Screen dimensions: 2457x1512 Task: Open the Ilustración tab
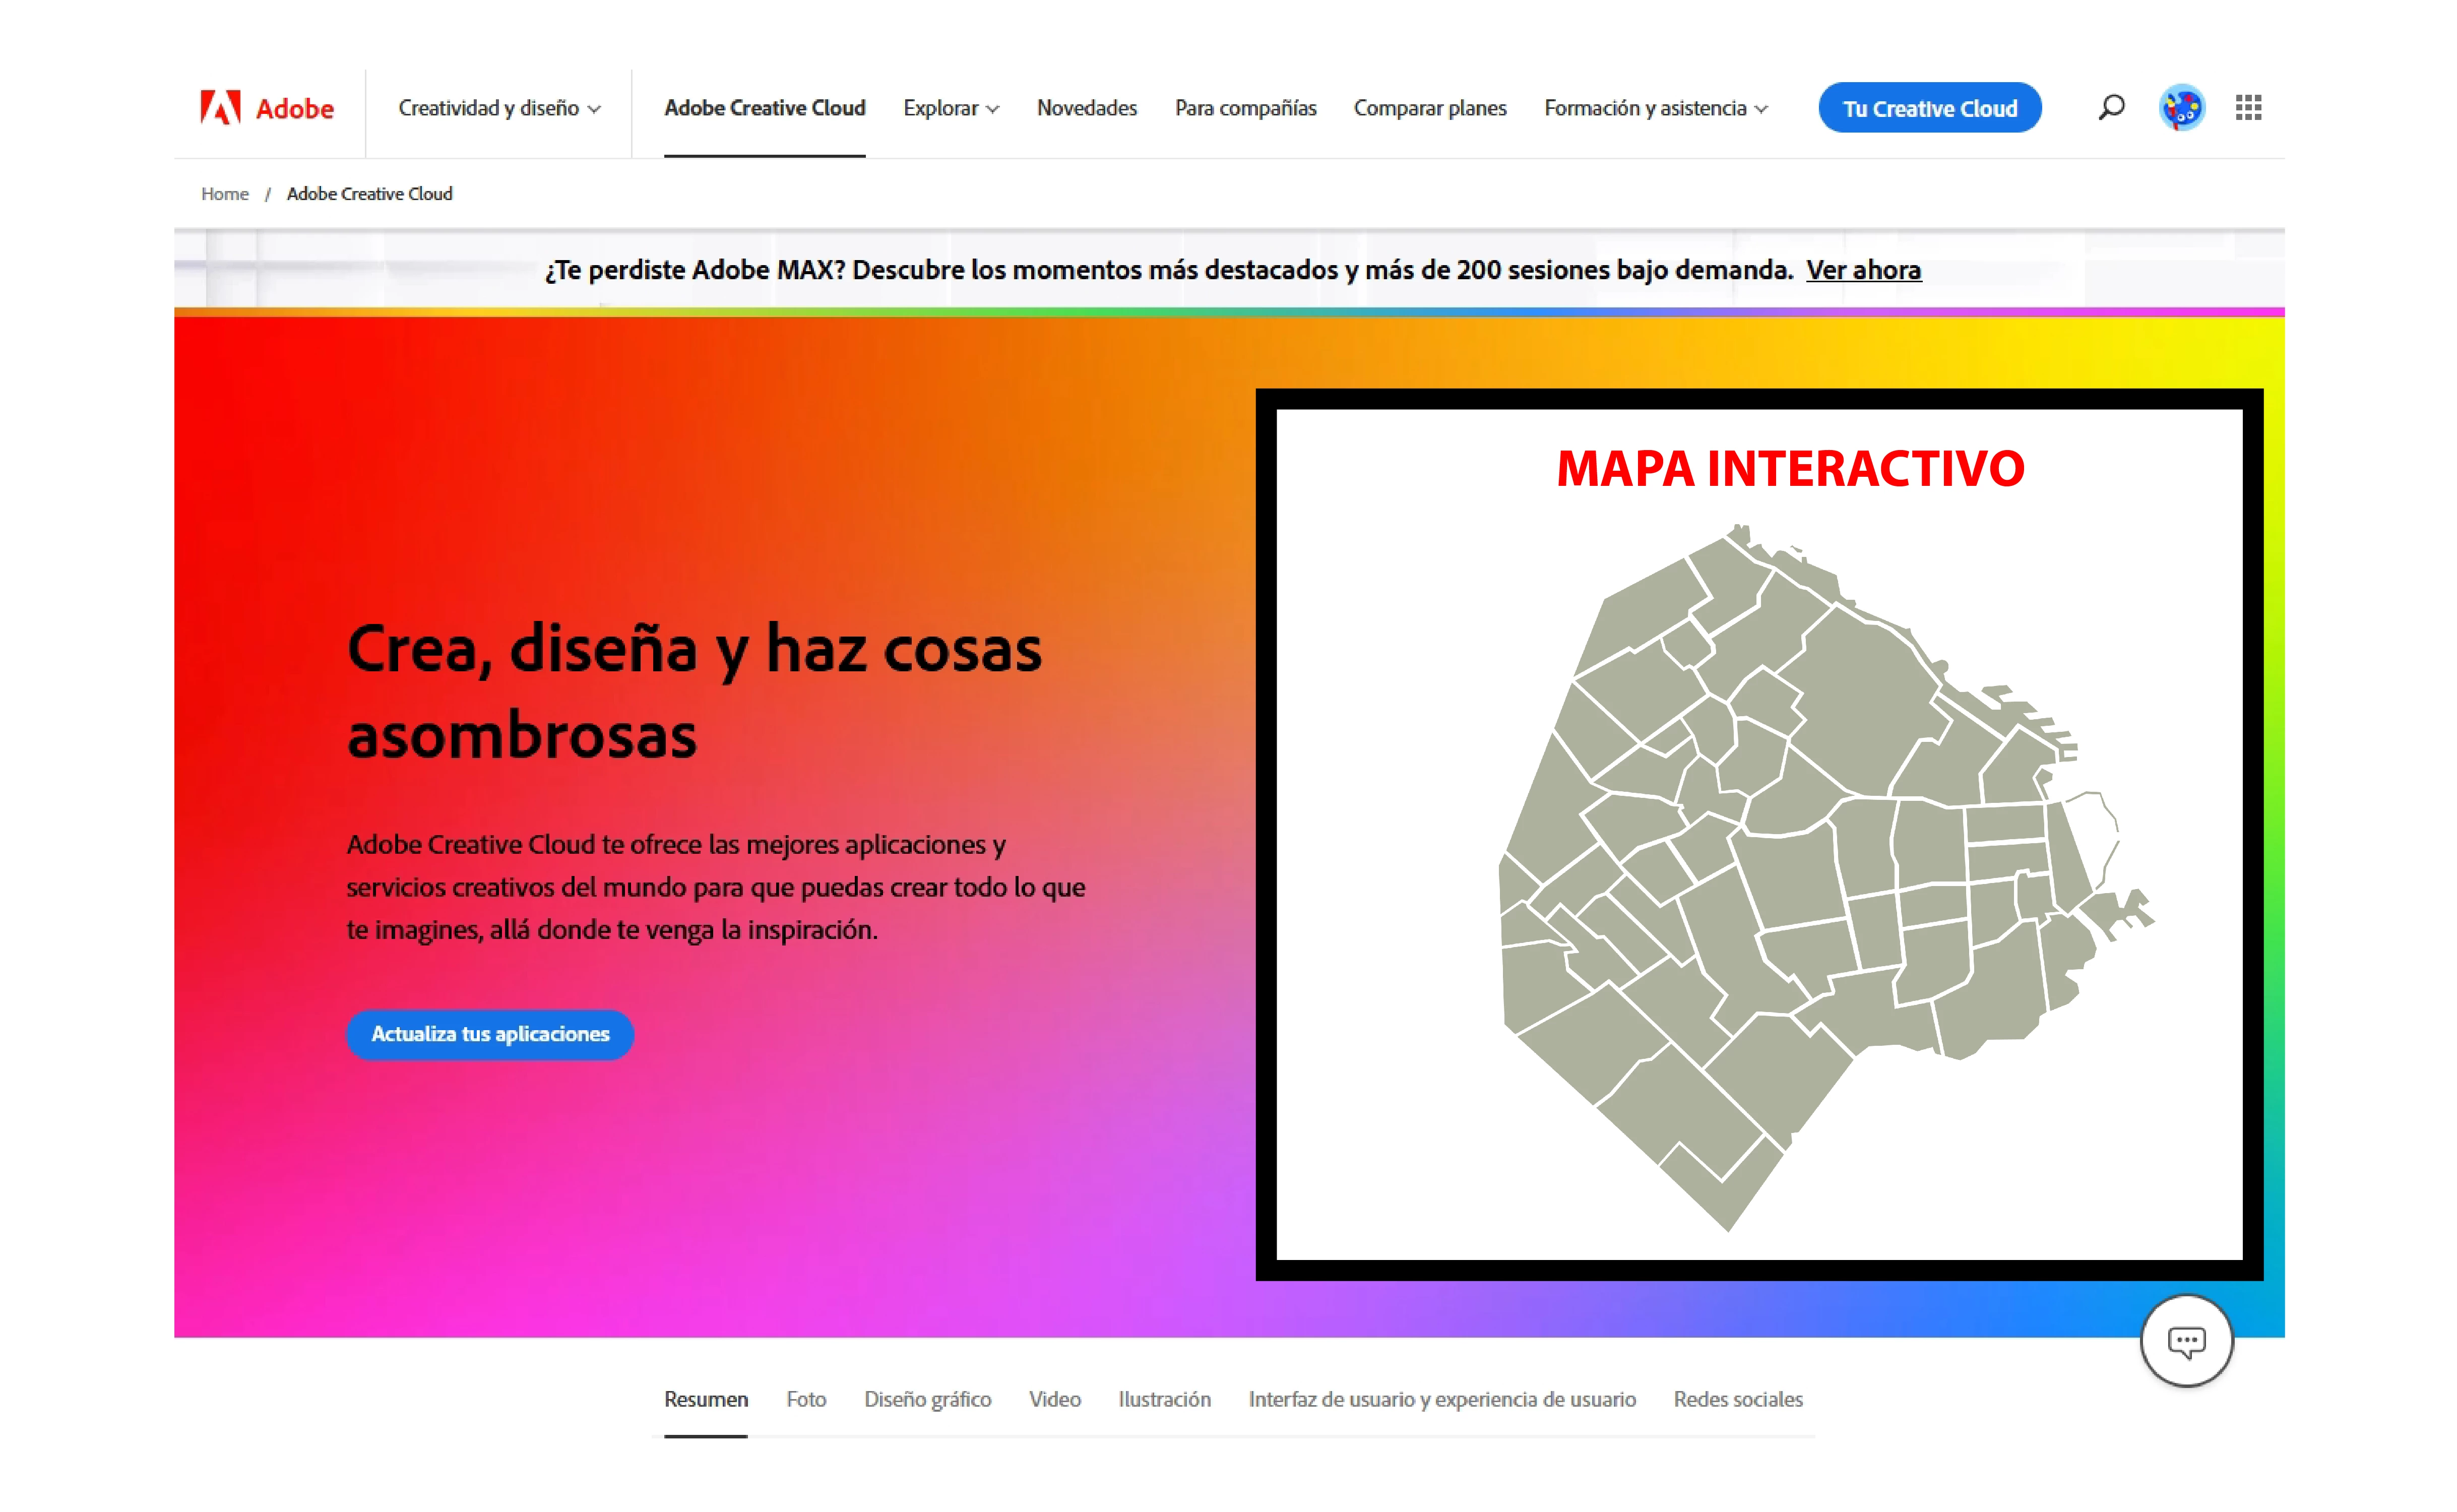point(1164,1399)
